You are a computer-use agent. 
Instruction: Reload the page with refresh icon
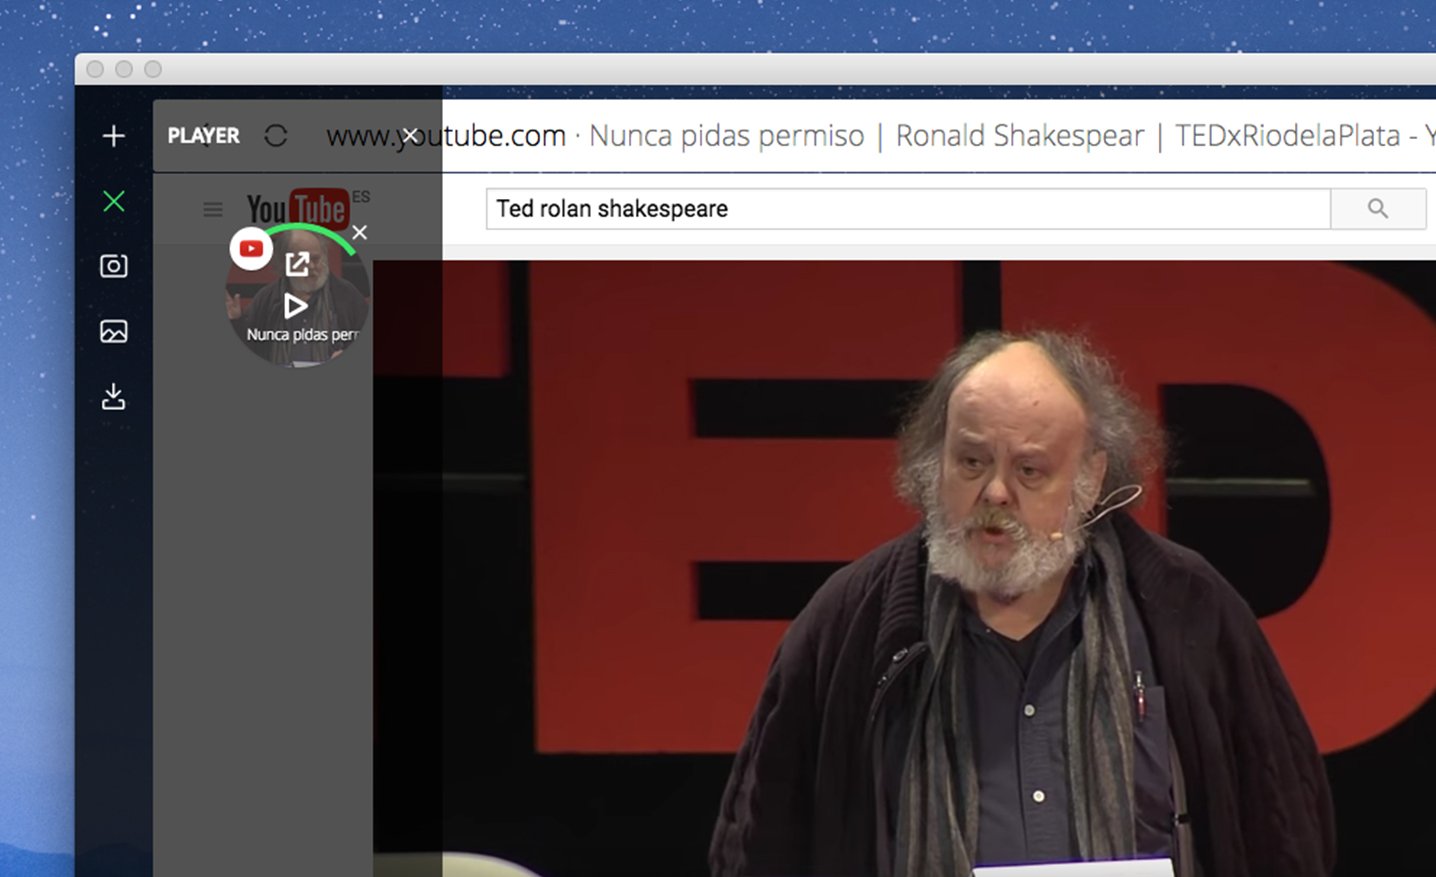pos(276,136)
